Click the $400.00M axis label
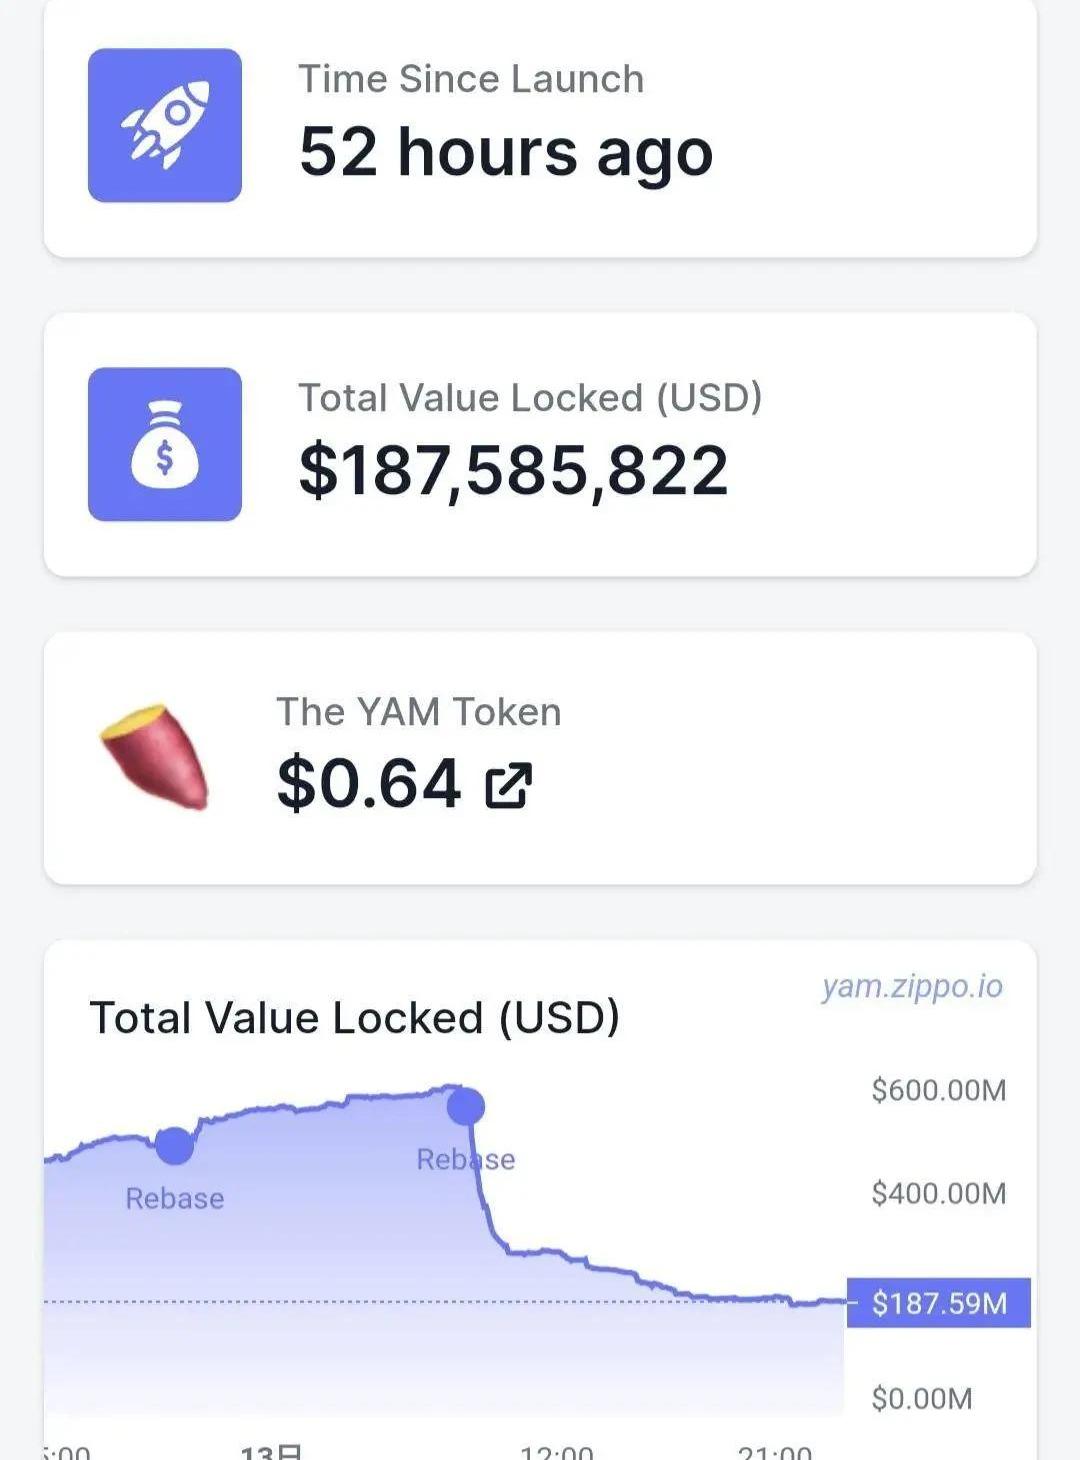Image resolution: width=1080 pixels, height=1460 pixels. (938, 1193)
